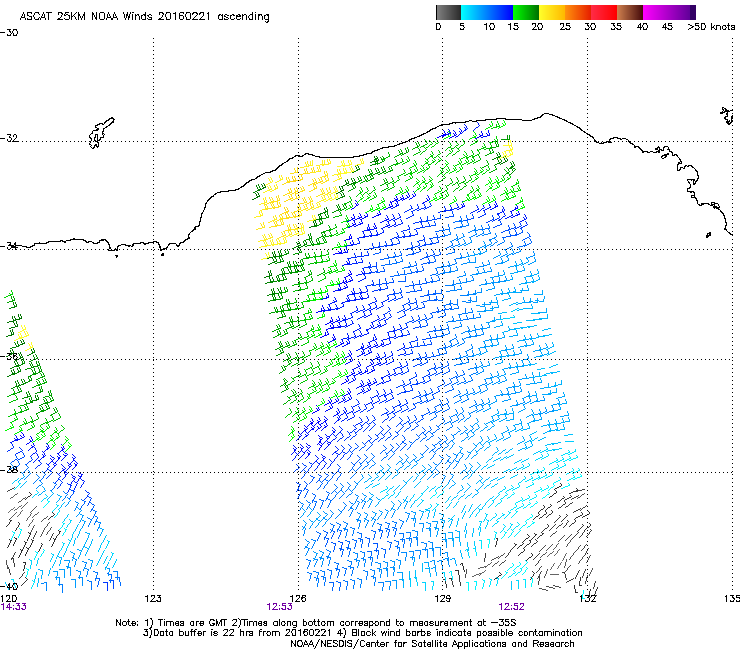Click the latitude label '-30'
740x650 pixels.
9,33
